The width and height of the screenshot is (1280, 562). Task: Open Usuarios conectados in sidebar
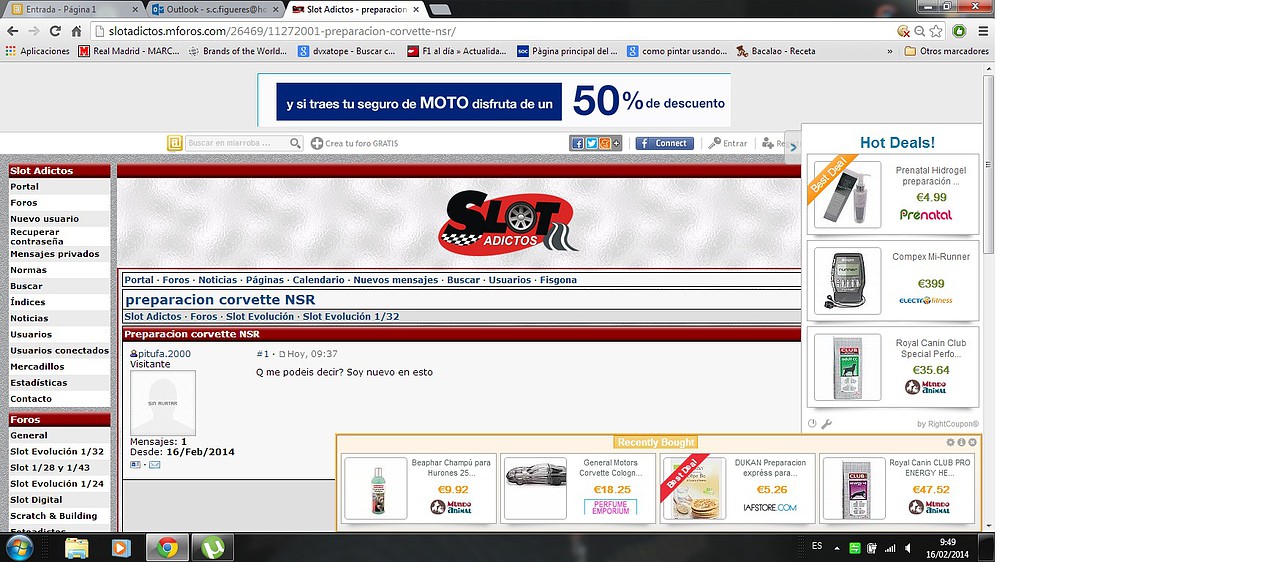click(60, 350)
